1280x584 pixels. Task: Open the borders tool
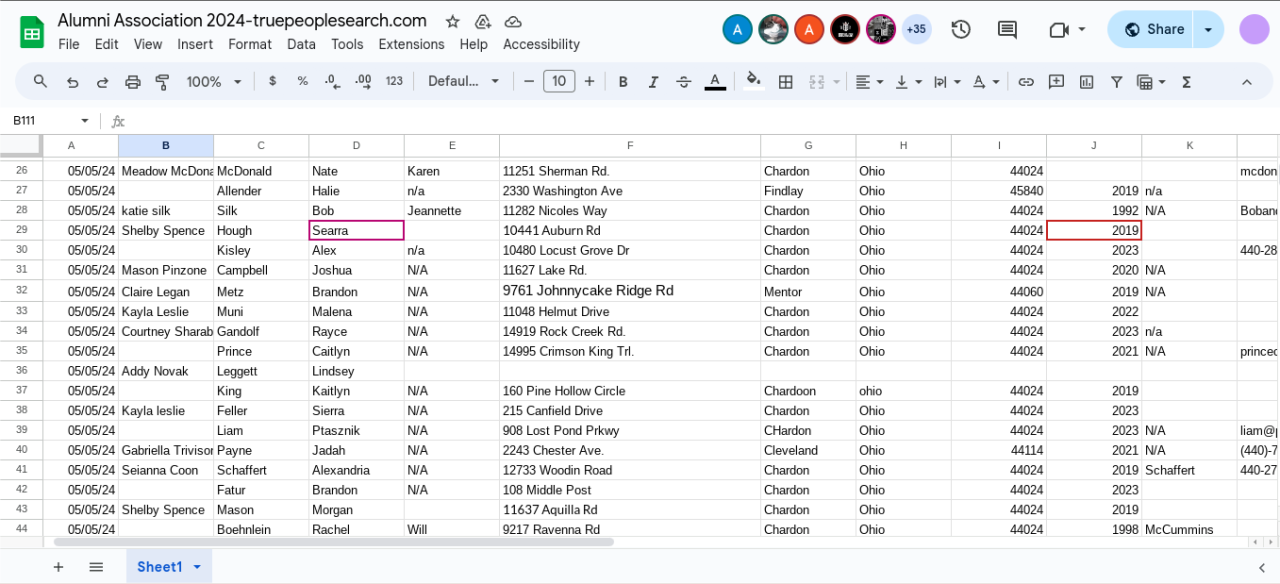point(786,82)
